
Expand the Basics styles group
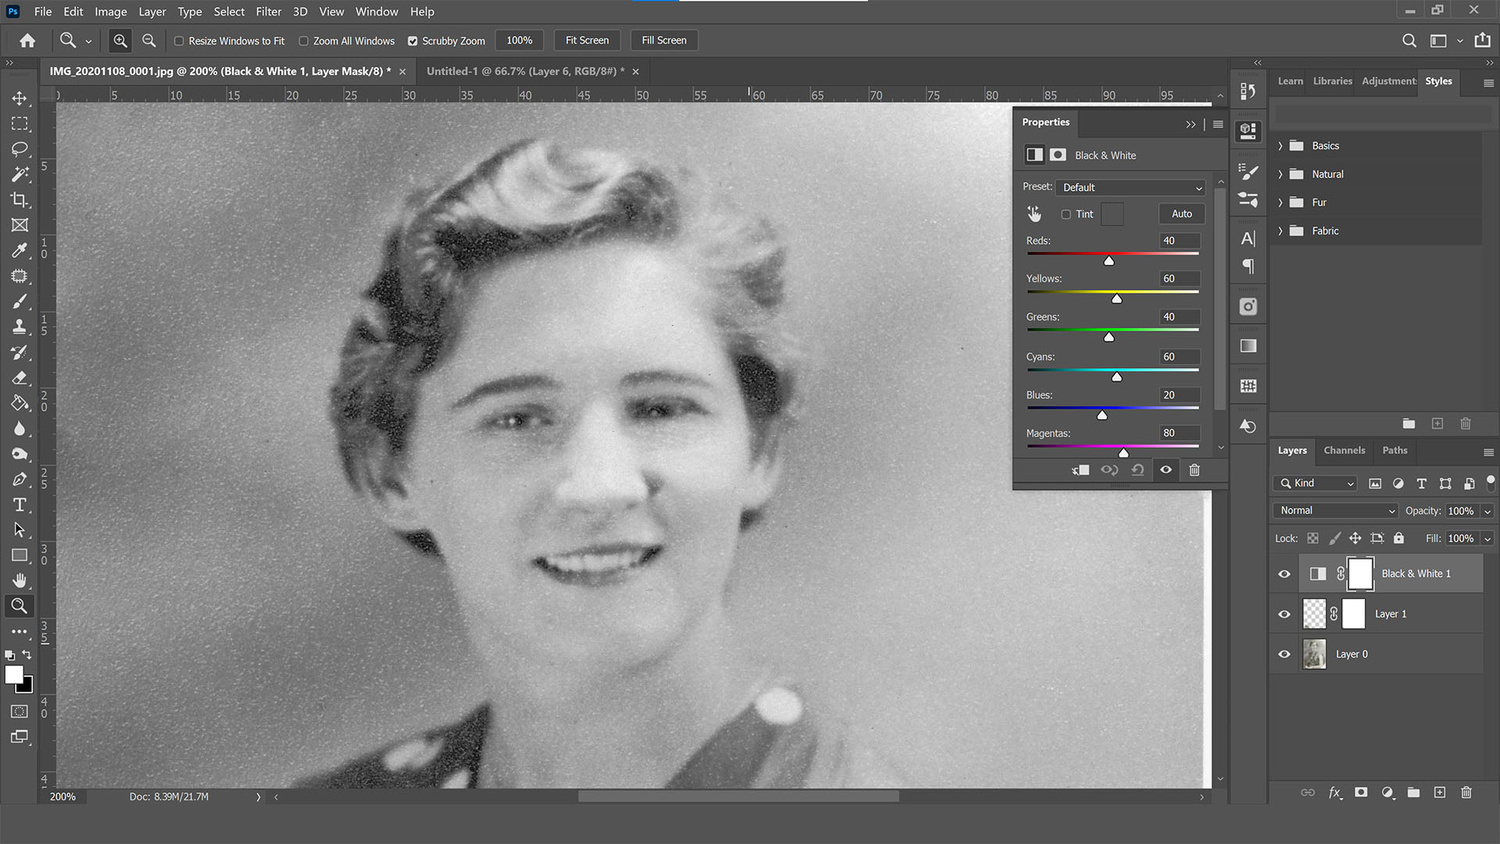[1281, 145]
